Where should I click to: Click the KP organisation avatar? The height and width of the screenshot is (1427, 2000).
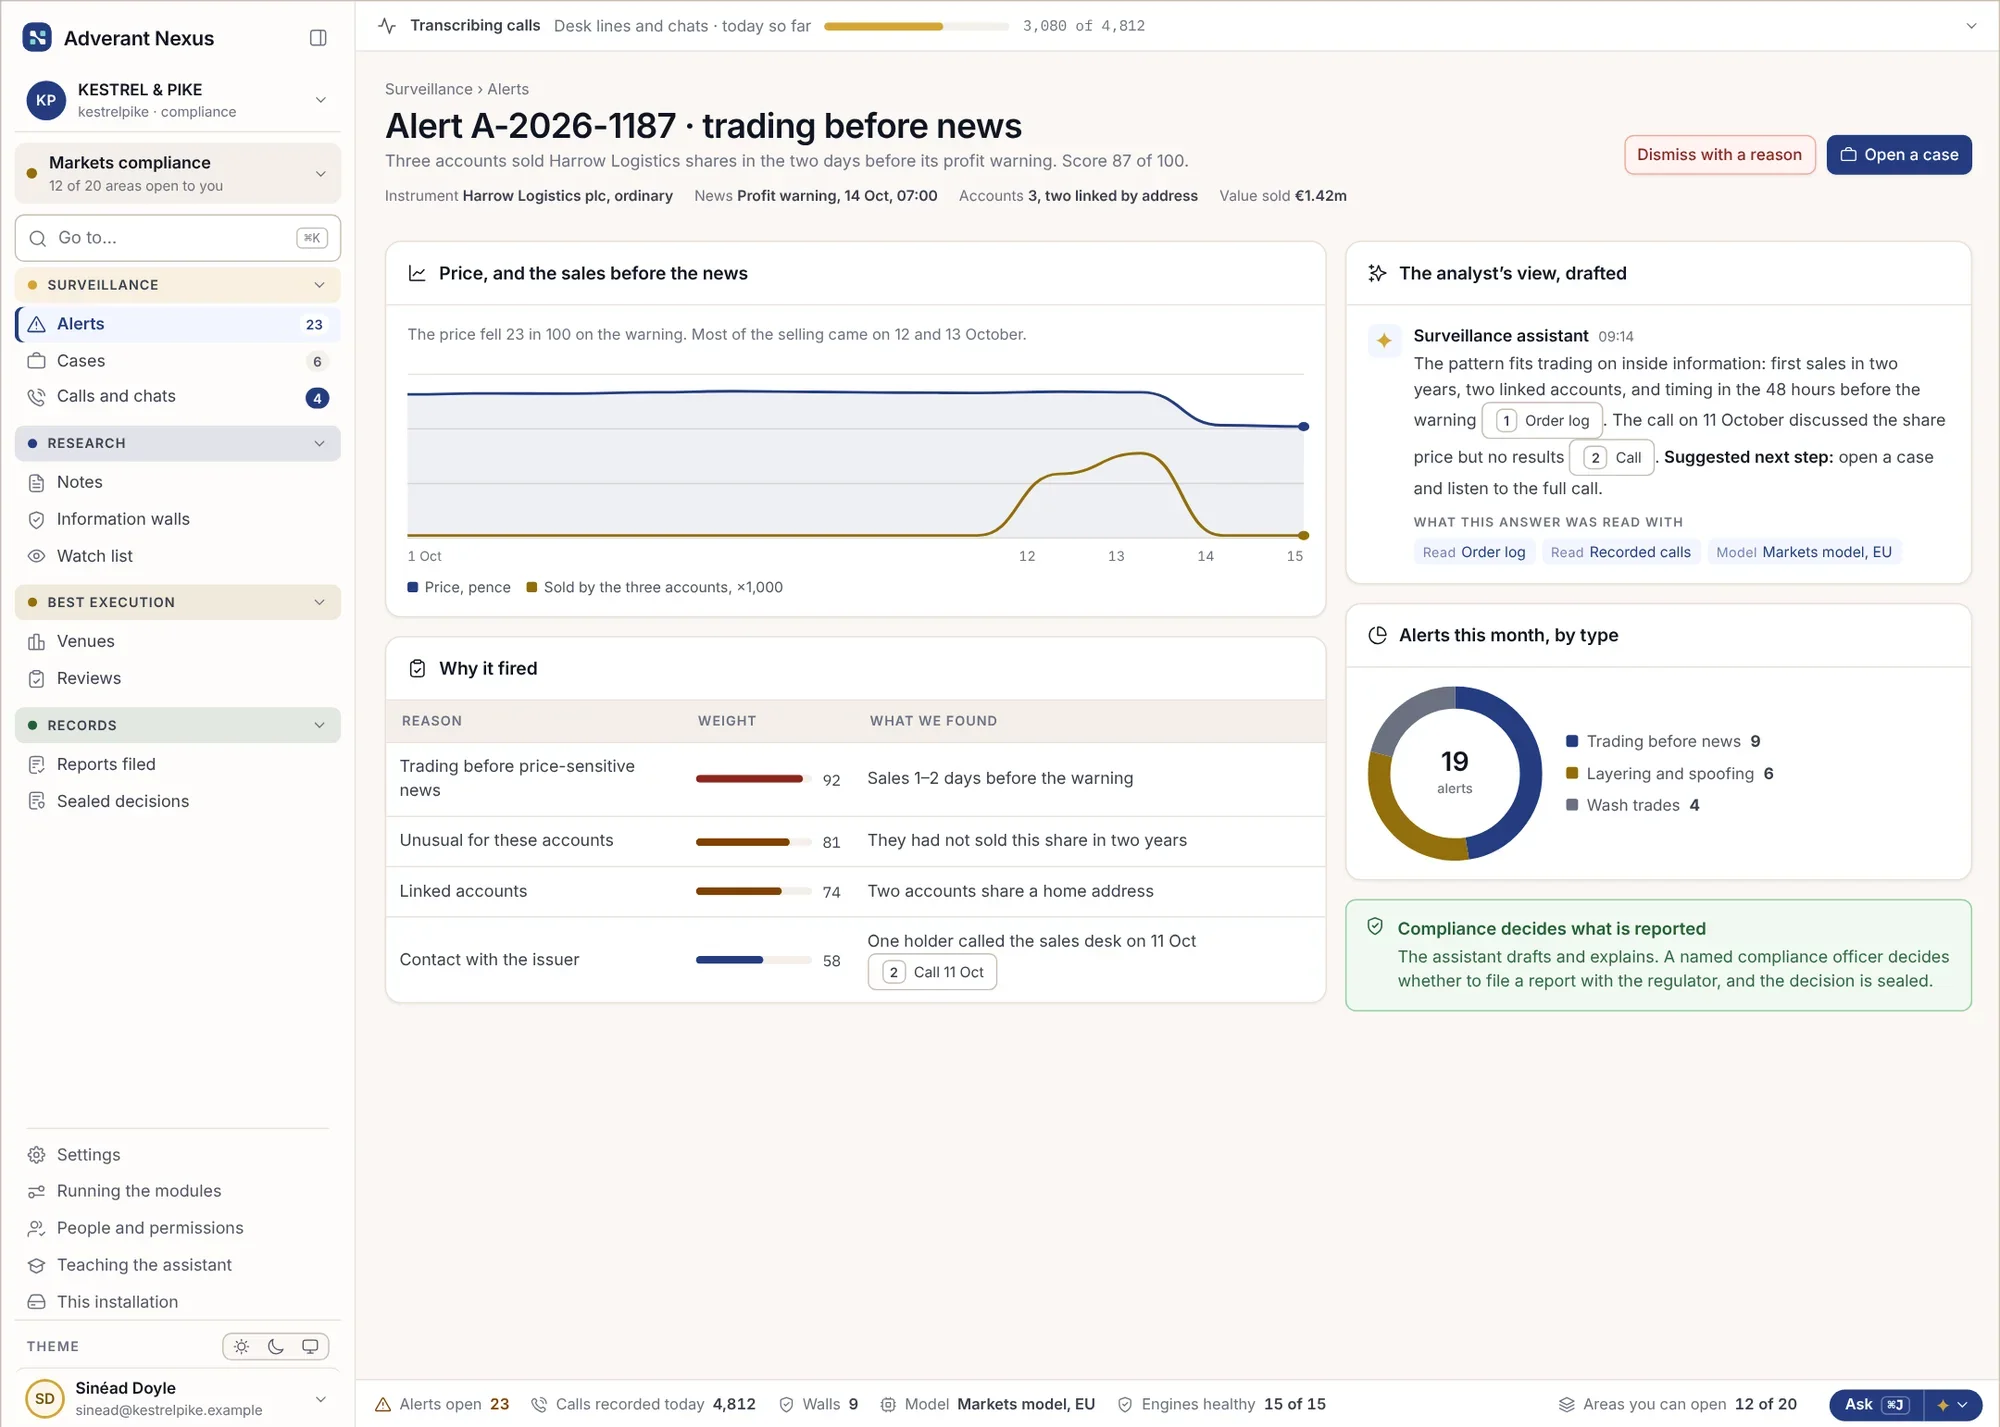point(46,101)
